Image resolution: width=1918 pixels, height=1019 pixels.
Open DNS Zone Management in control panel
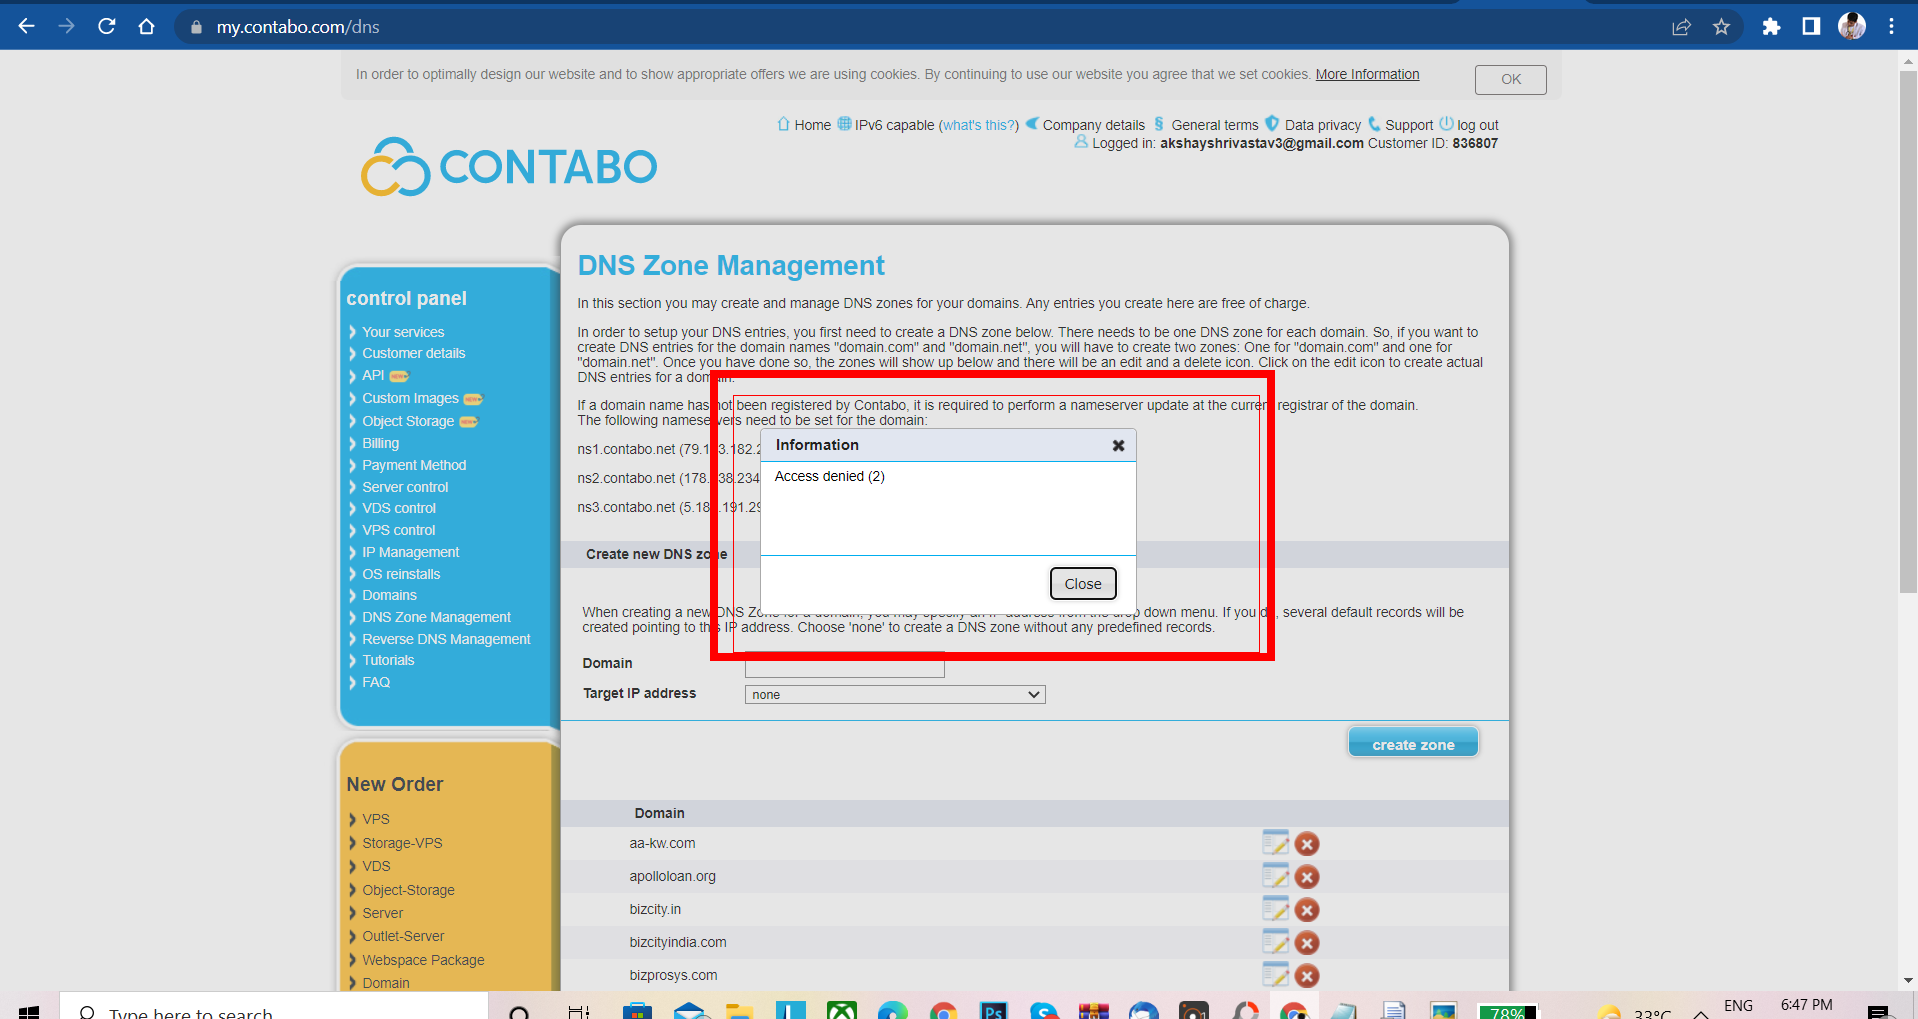coord(436,617)
